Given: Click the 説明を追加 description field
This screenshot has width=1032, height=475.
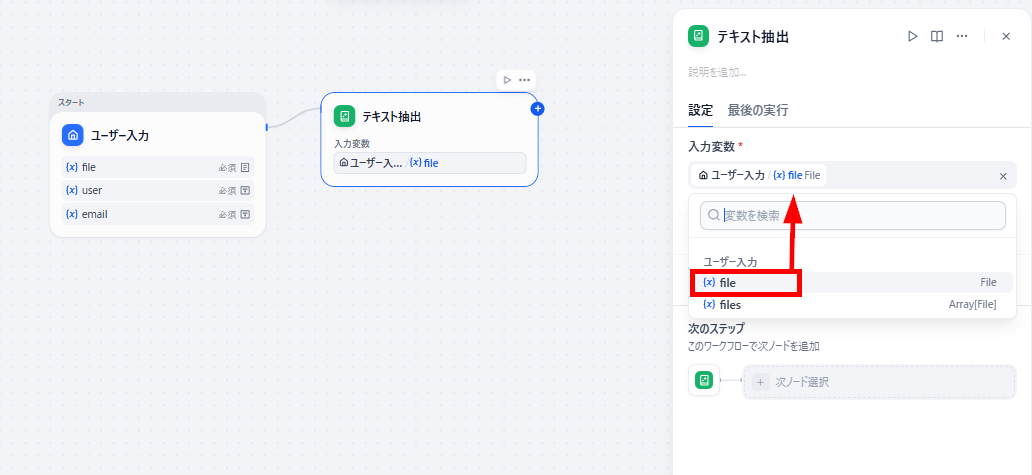Looking at the screenshot, I should tap(717, 72).
